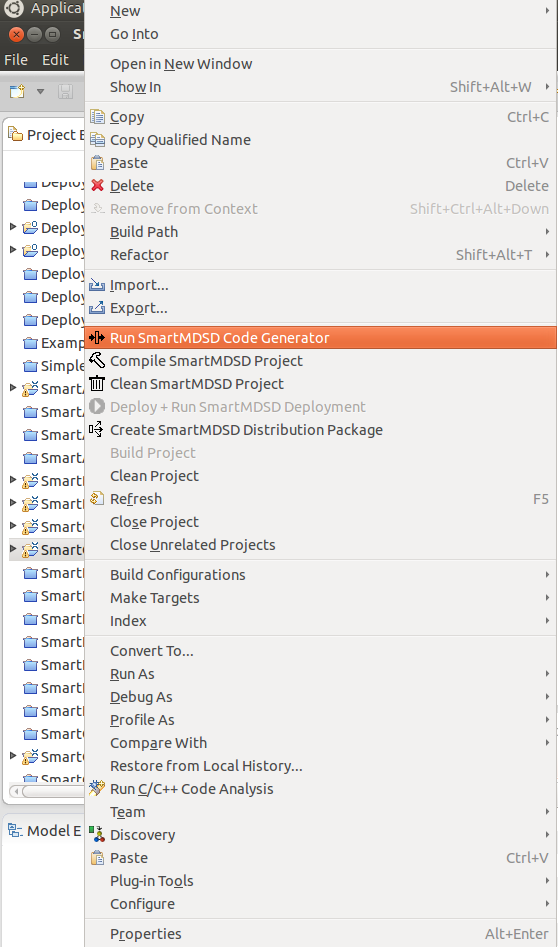Open the Debug As submenu
This screenshot has width=558, height=947.
pos(320,697)
